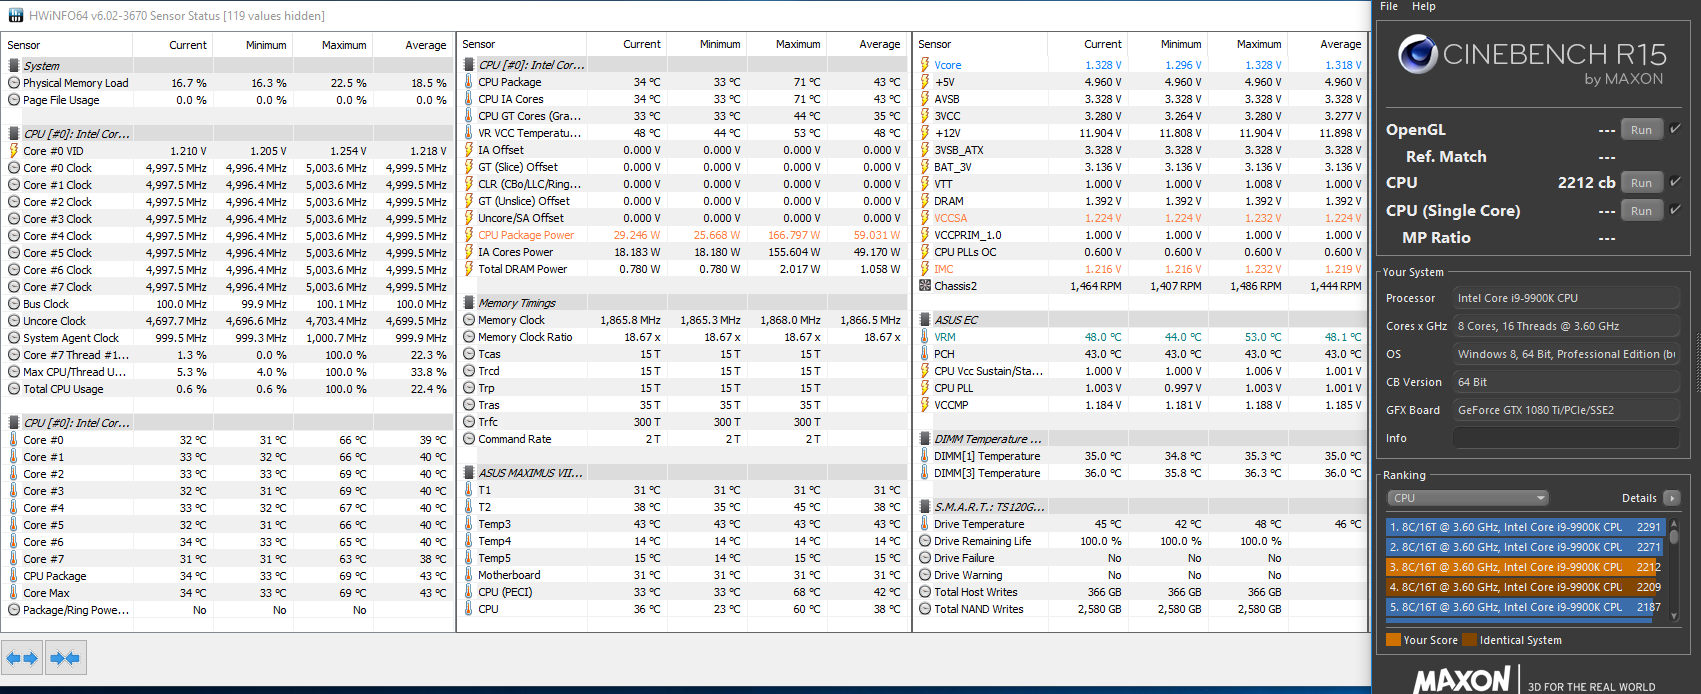
Task: Click the Cinebench R15 sphere logo
Action: click(x=1417, y=55)
